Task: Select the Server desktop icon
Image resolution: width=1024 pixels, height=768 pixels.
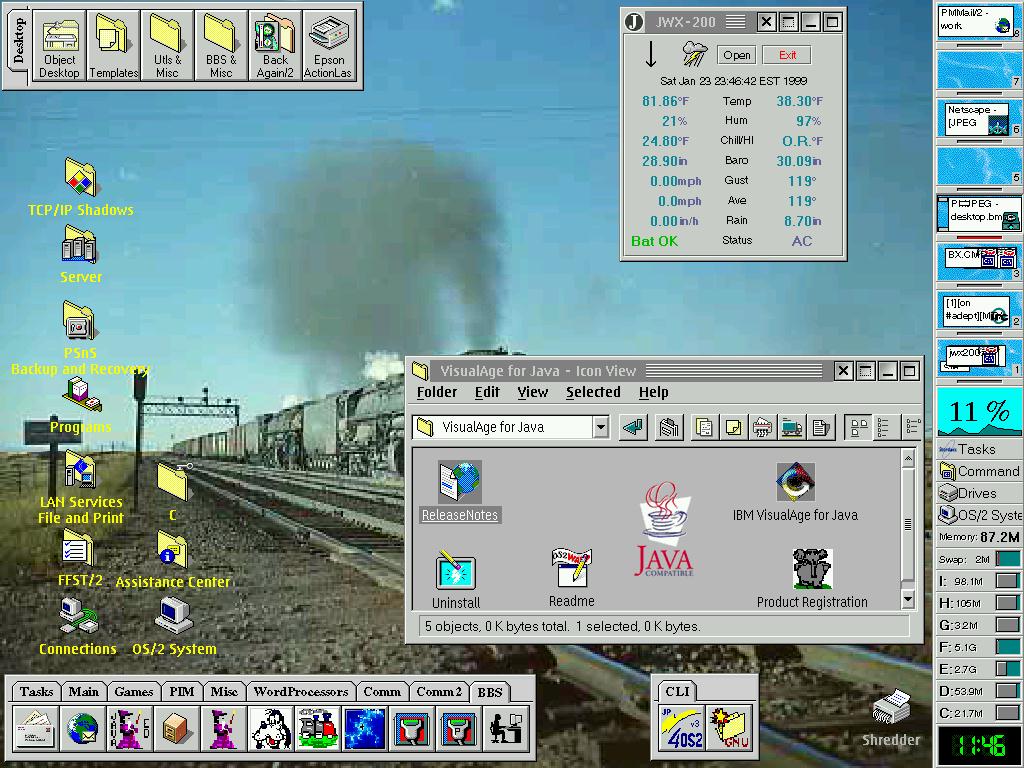Action: click(80, 255)
